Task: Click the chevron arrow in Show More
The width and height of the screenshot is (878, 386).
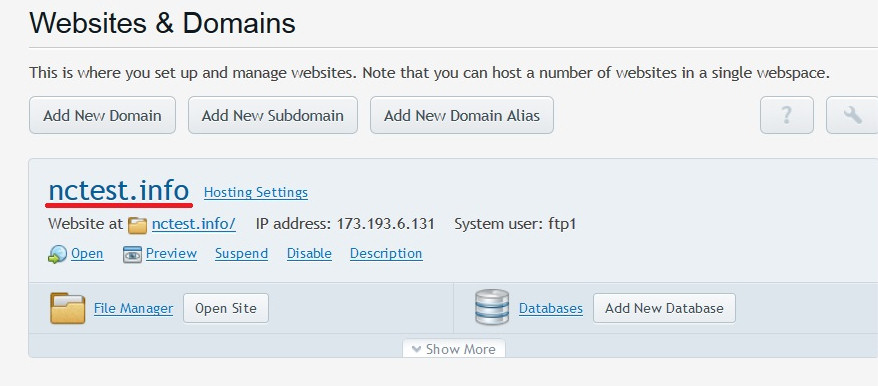Action: pyautogui.click(x=416, y=350)
